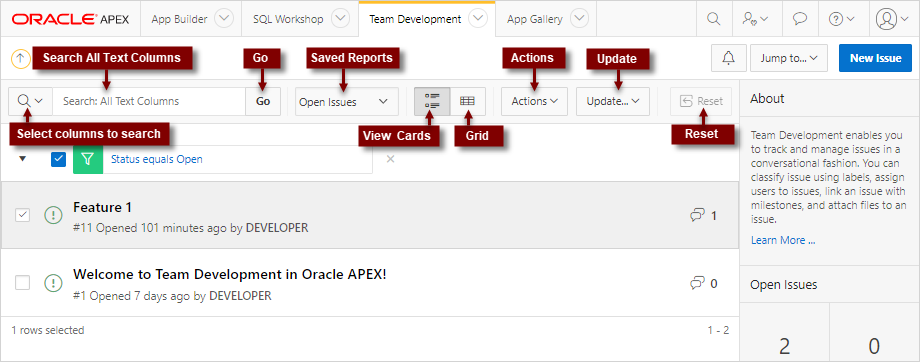The width and height of the screenshot is (920, 362).
Task: Go to the SQL Workshop tab
Action: [288, 19]
